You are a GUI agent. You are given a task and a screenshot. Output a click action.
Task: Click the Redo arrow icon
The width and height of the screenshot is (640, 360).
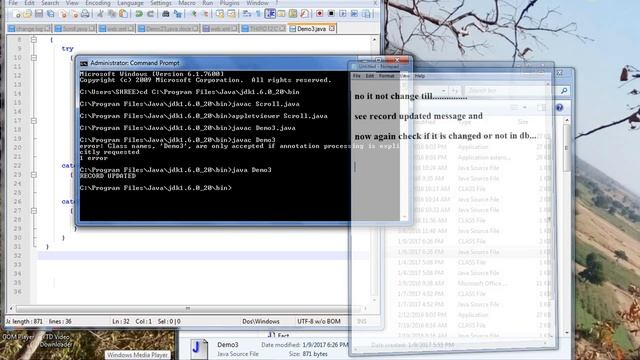pos(150,14)
